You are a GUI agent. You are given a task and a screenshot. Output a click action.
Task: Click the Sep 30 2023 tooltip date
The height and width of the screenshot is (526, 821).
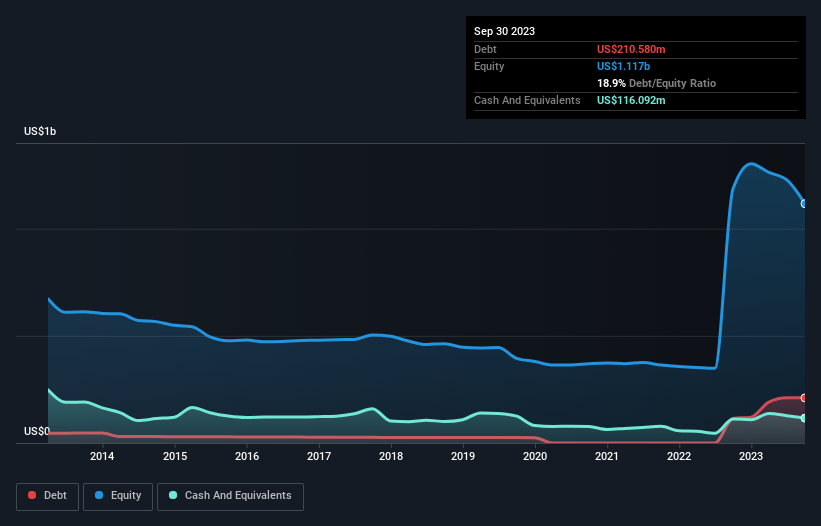(504, 31)
